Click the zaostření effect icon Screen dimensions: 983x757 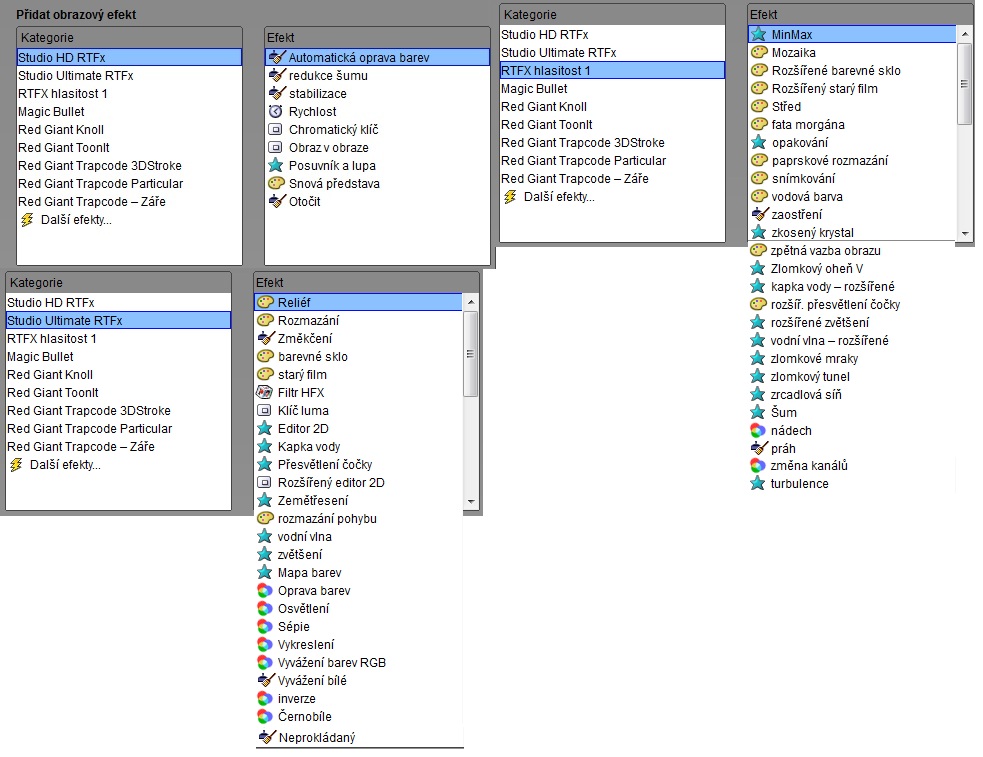click(x=760, y=214)
